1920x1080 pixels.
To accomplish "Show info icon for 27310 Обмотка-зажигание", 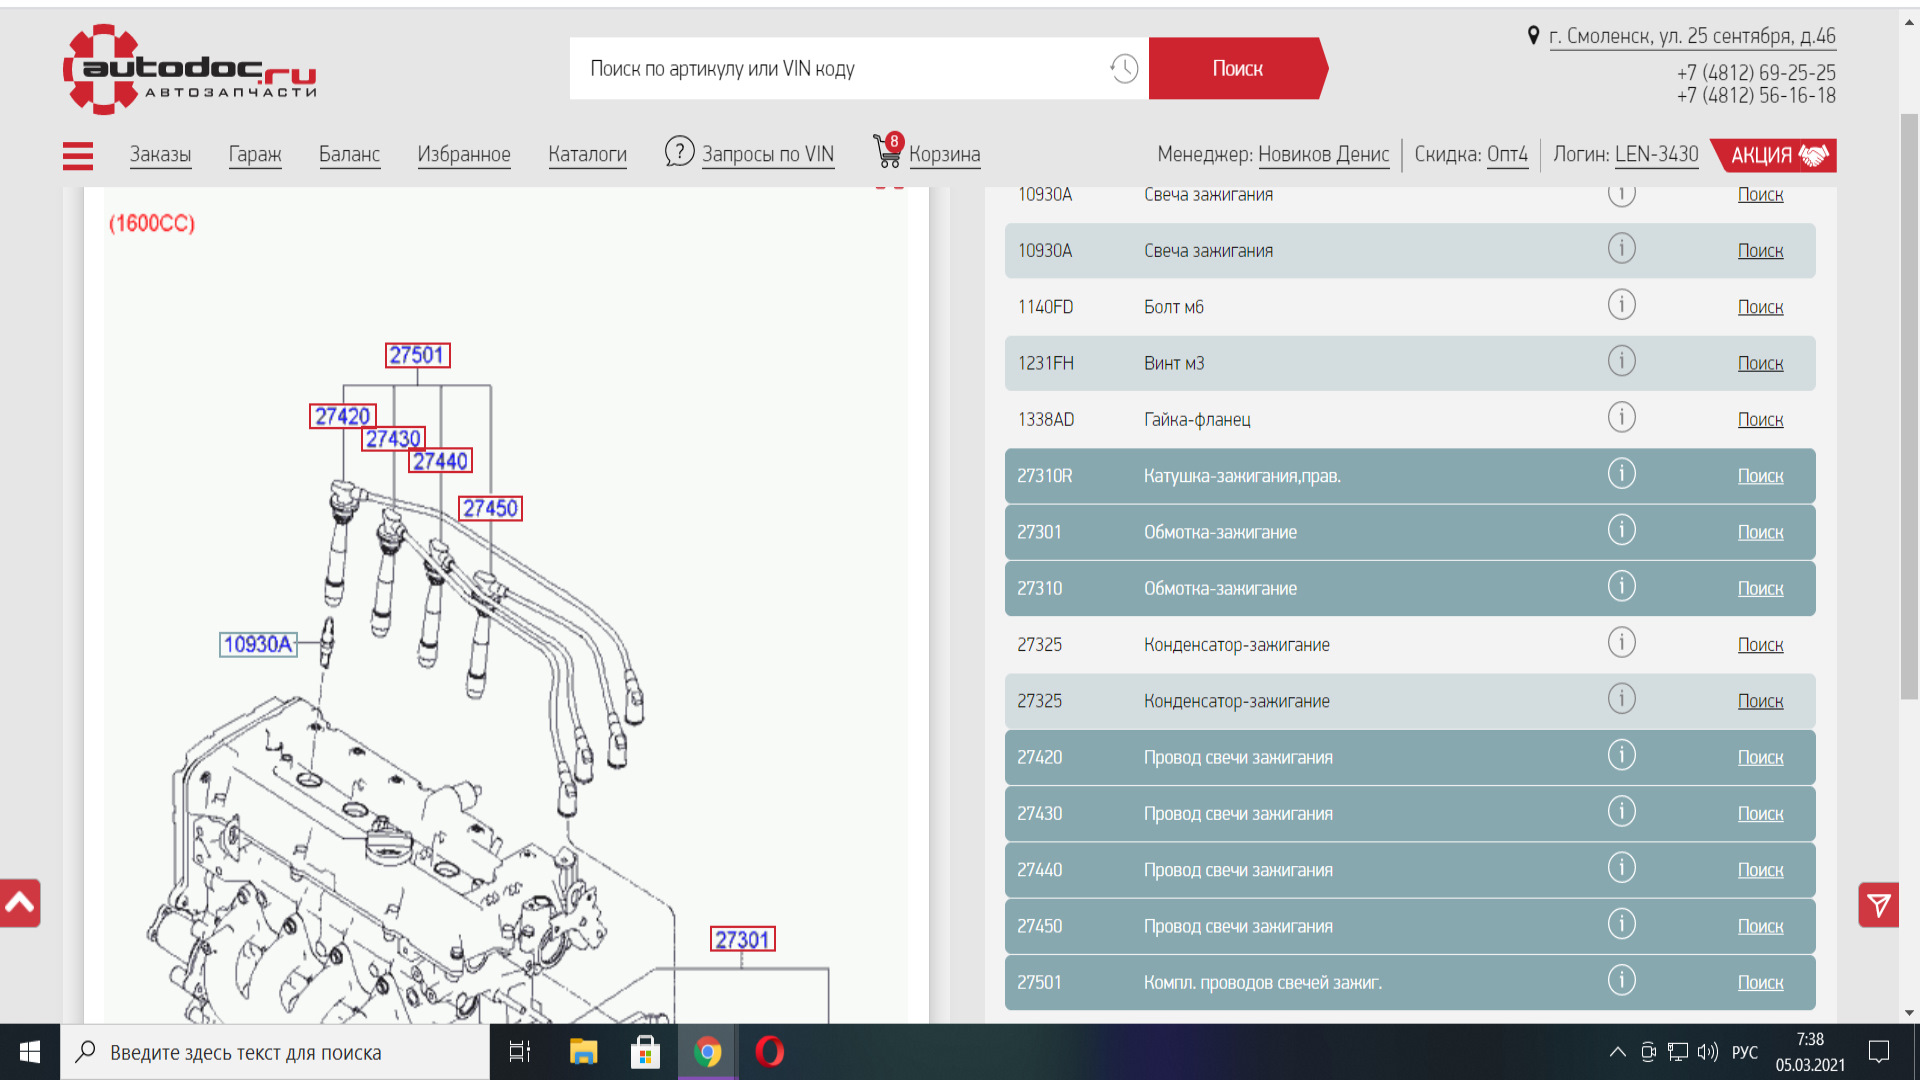I will coord(1621,586).
